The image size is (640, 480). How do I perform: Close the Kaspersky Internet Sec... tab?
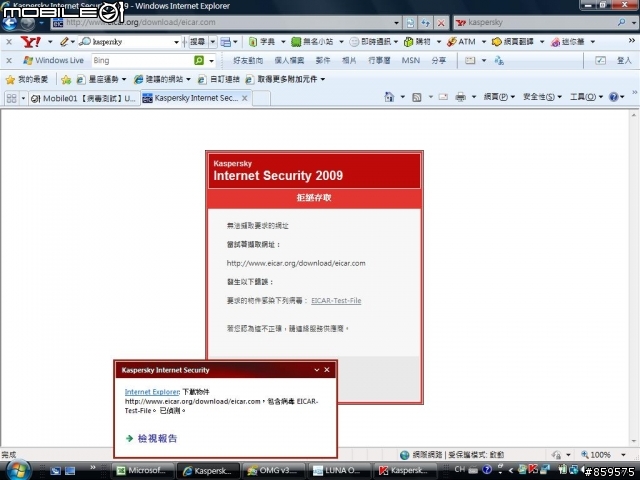244,98
